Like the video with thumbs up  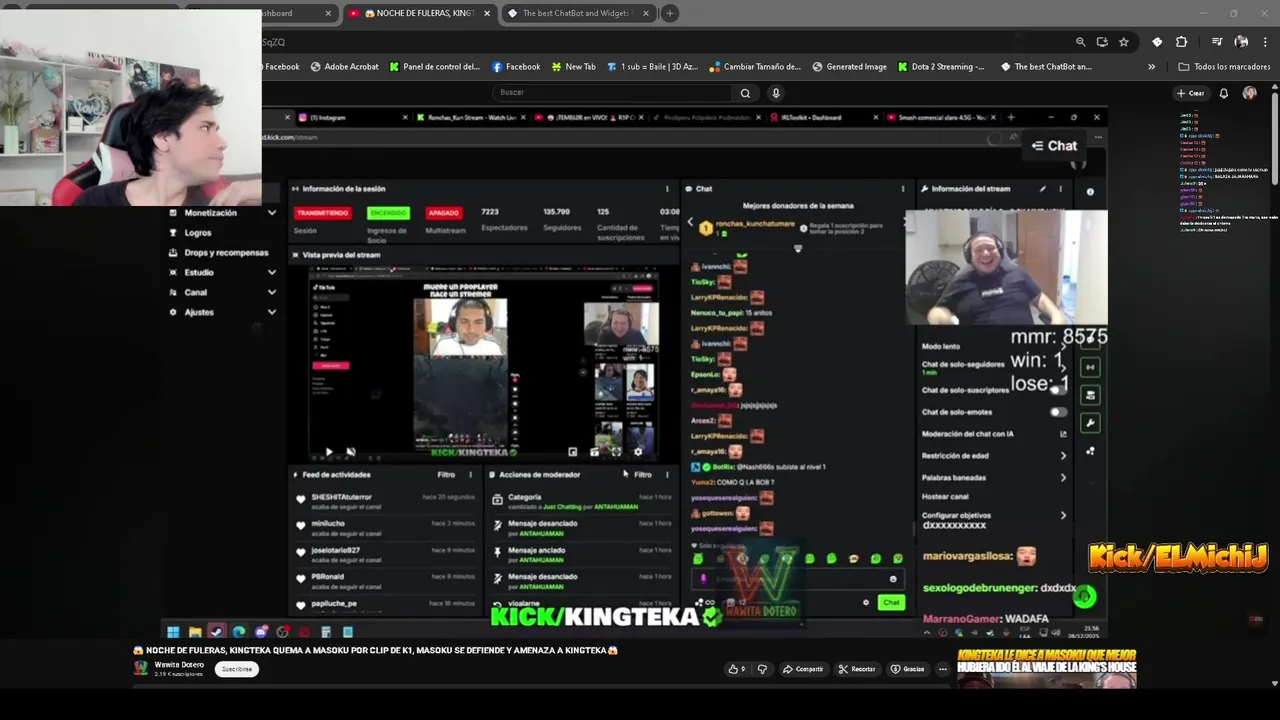737,669
